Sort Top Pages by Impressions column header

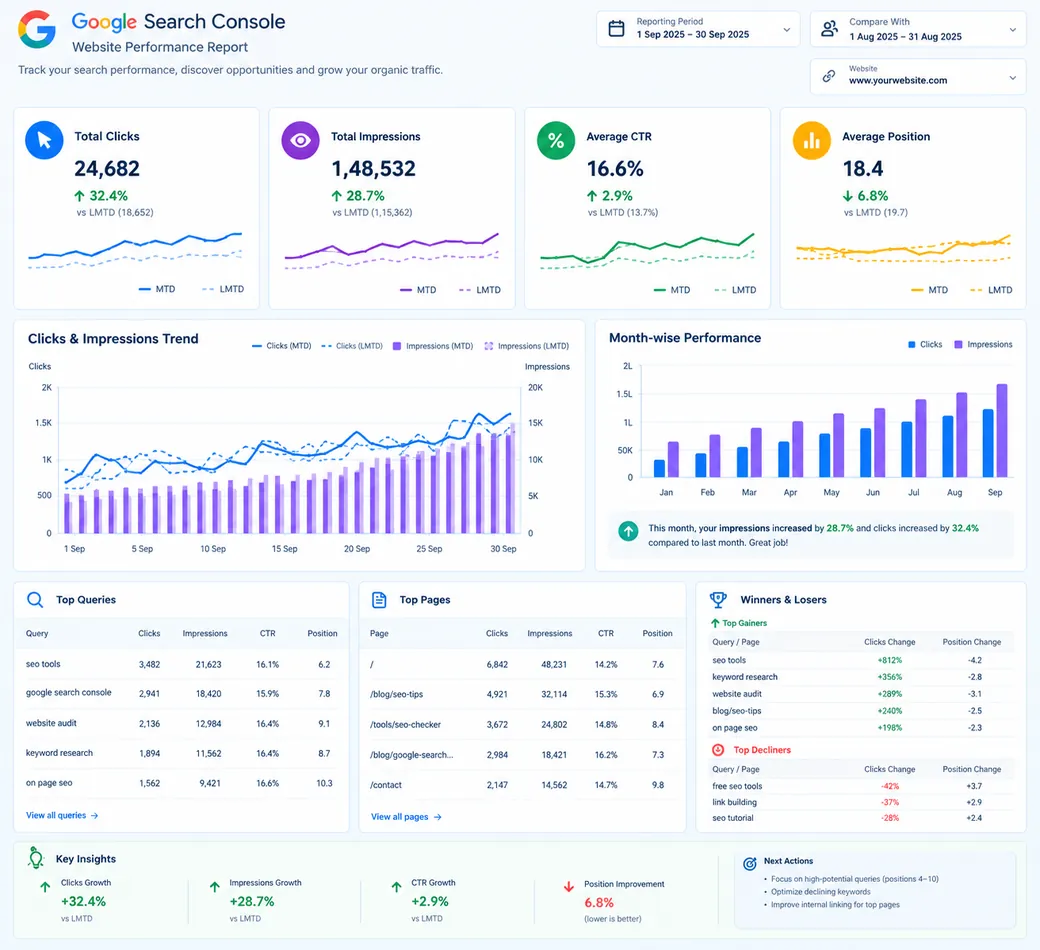click(x=550, y=634)
